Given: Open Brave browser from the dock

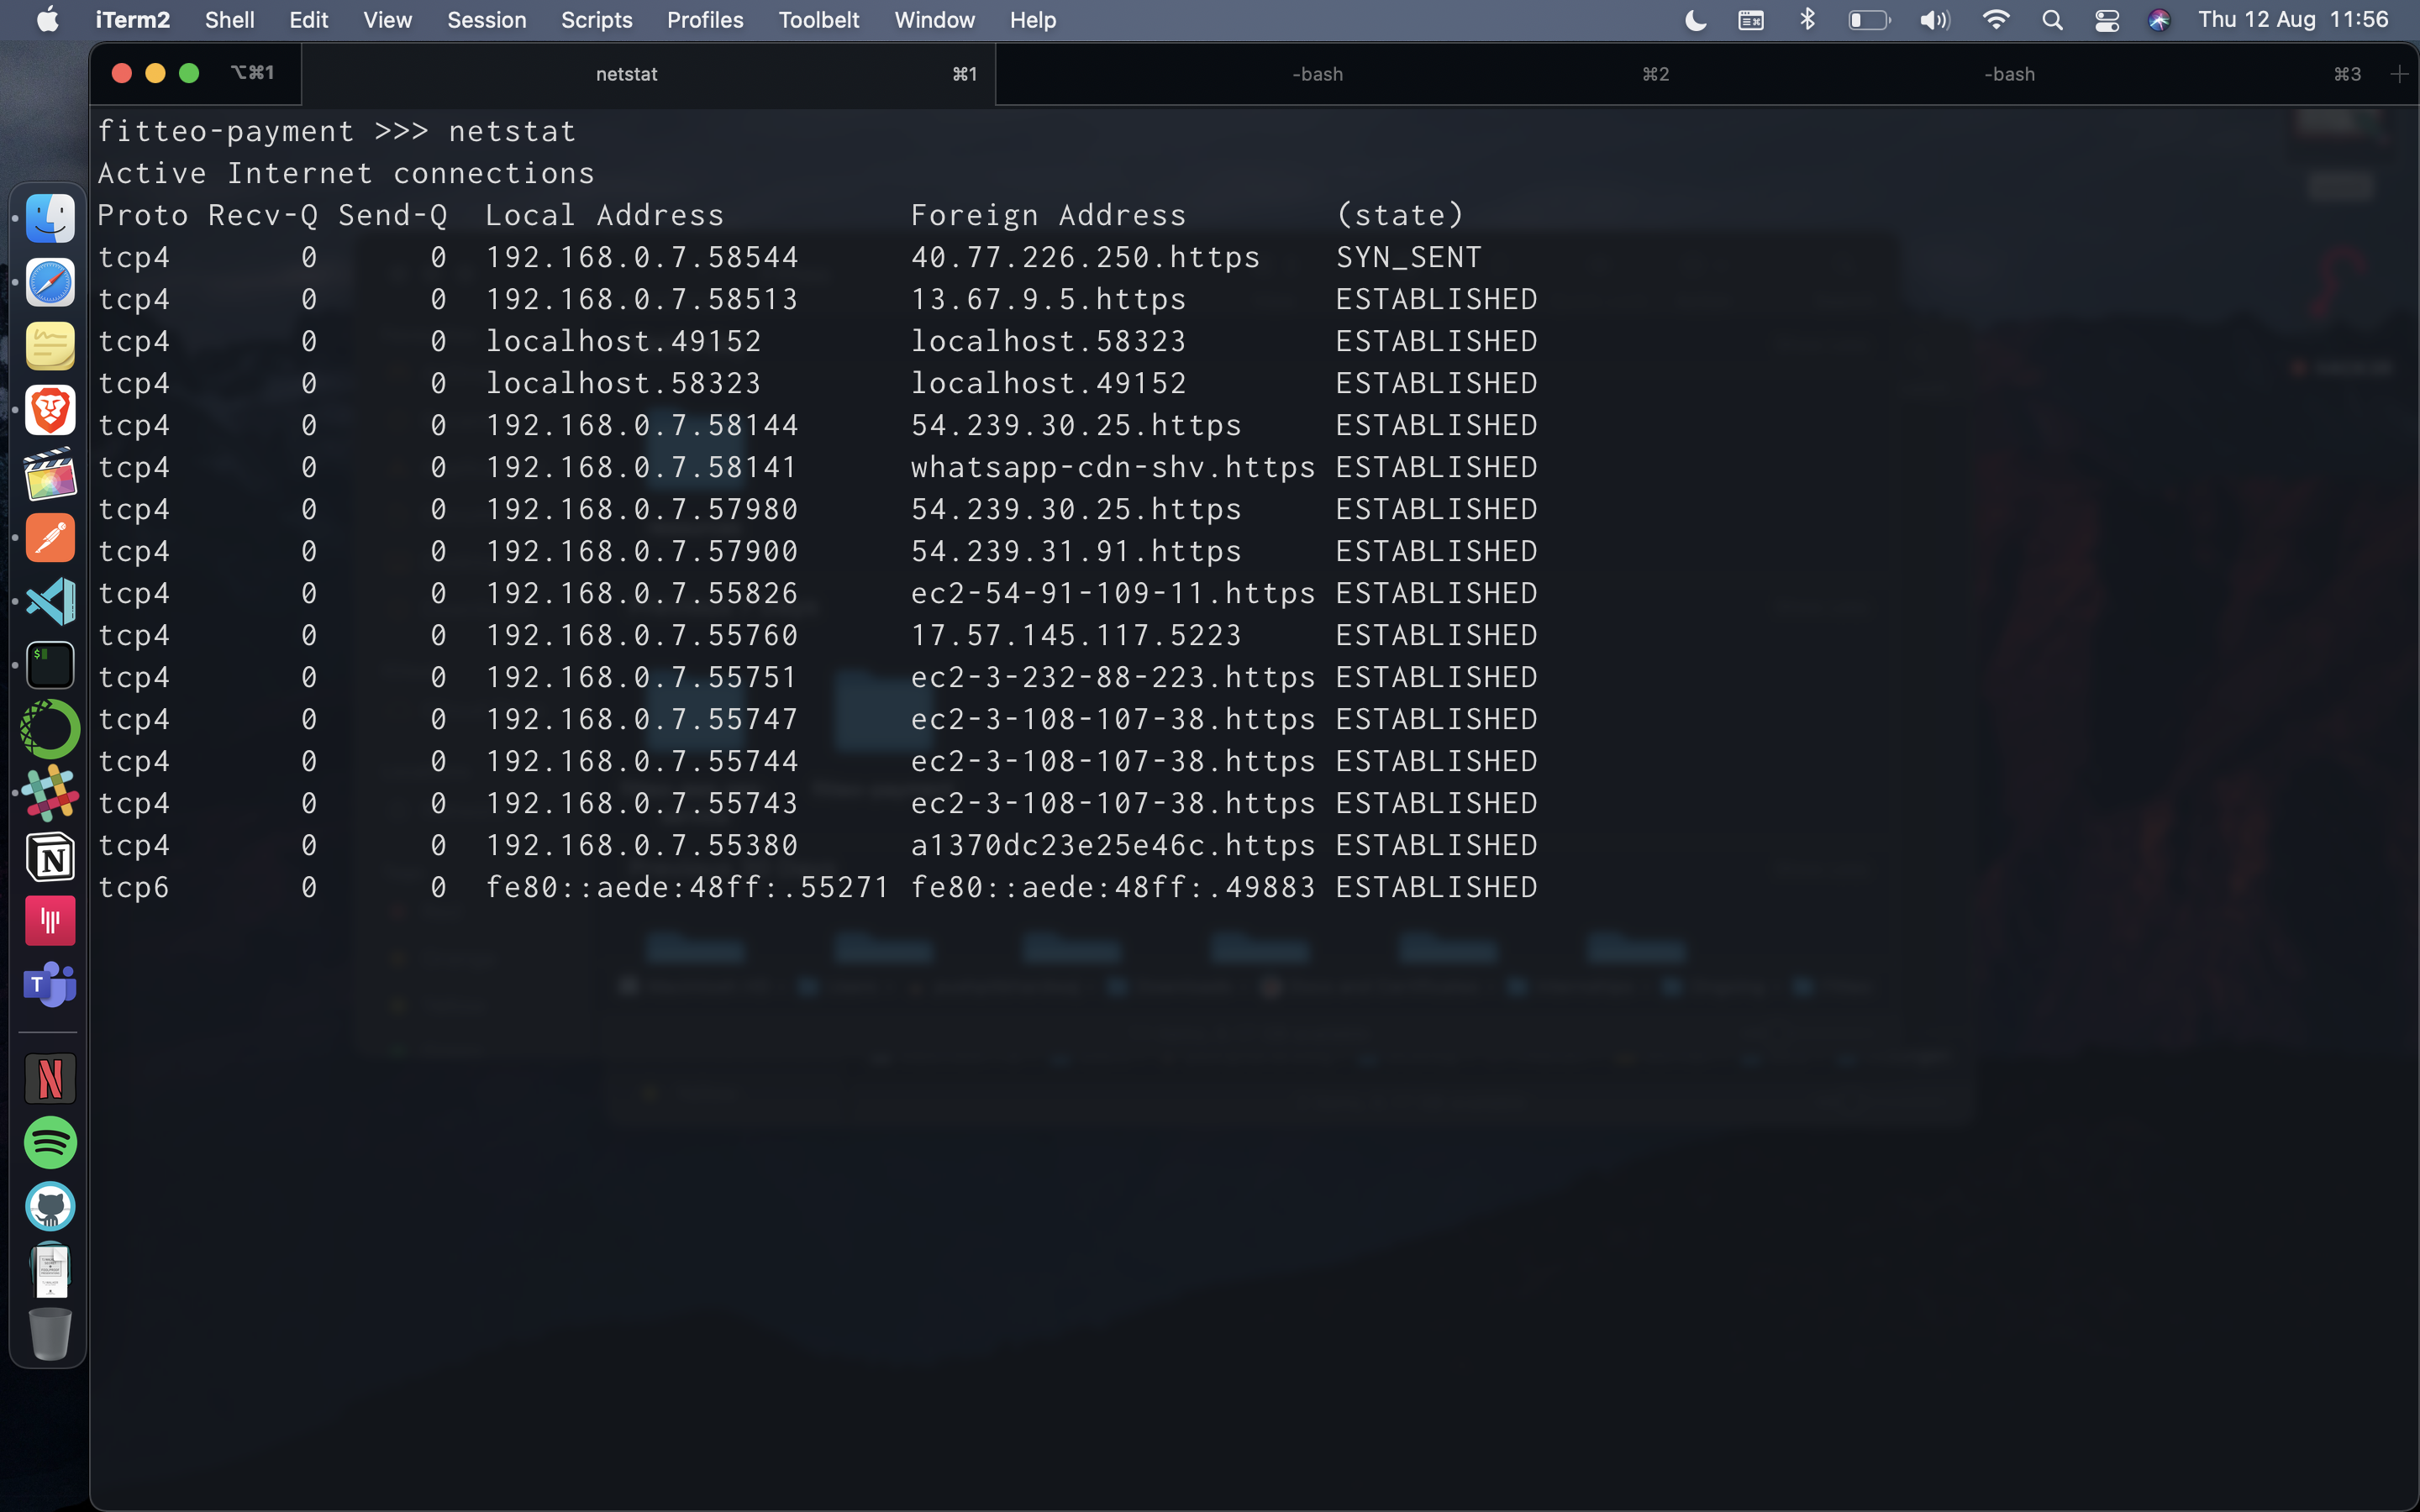Looking at the screenshot, I should [x=50, y=410].
